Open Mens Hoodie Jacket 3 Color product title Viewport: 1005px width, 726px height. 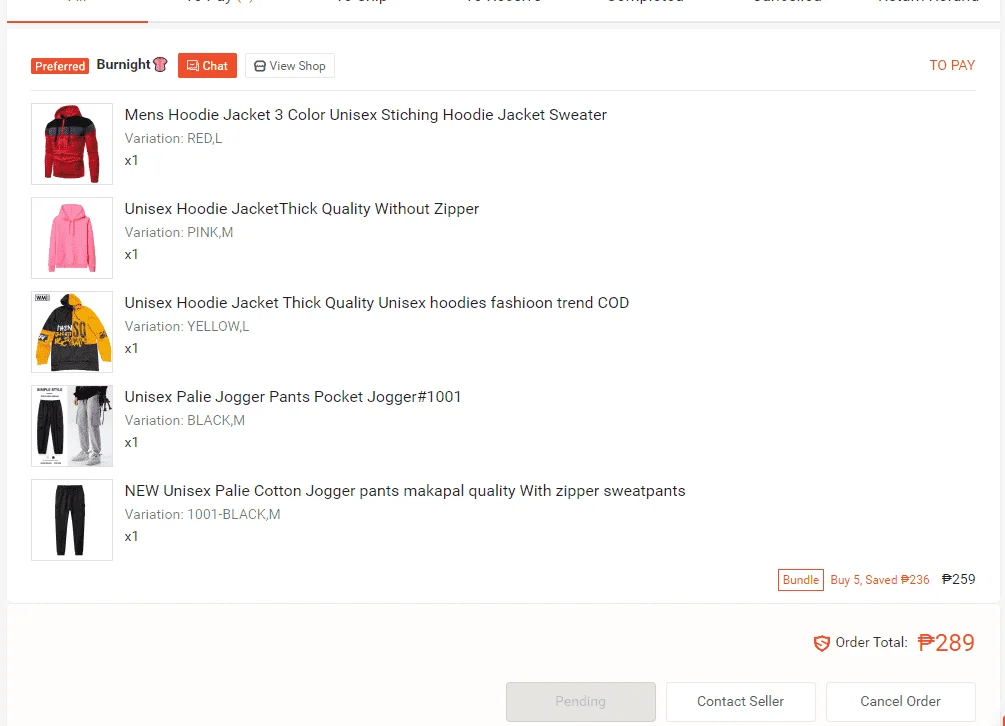365,115
